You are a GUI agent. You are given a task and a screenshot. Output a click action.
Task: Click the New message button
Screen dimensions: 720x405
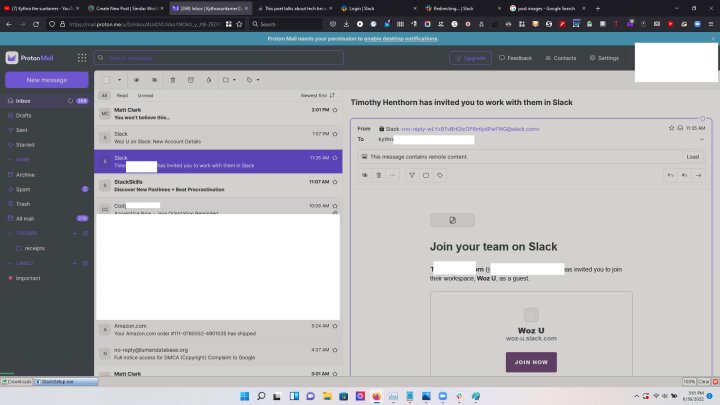46,80
